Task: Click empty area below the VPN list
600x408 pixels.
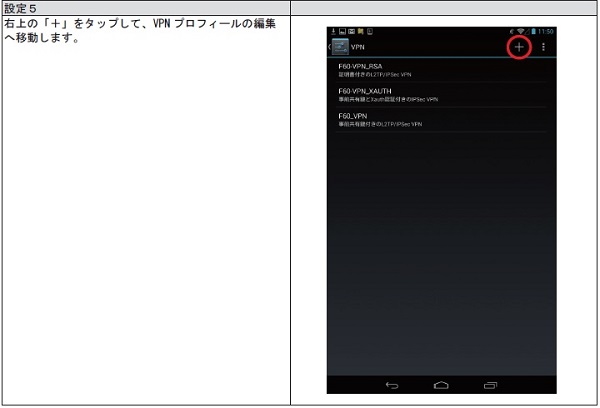Action: tap(441, 250)
